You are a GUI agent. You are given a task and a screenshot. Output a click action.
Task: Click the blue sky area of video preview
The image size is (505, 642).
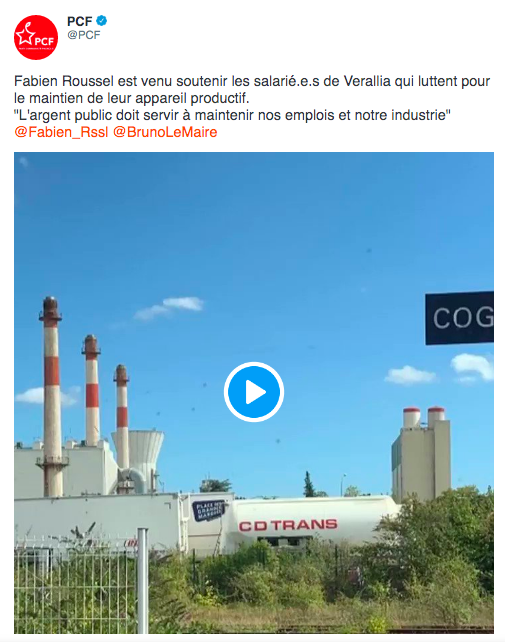[254, 229]
